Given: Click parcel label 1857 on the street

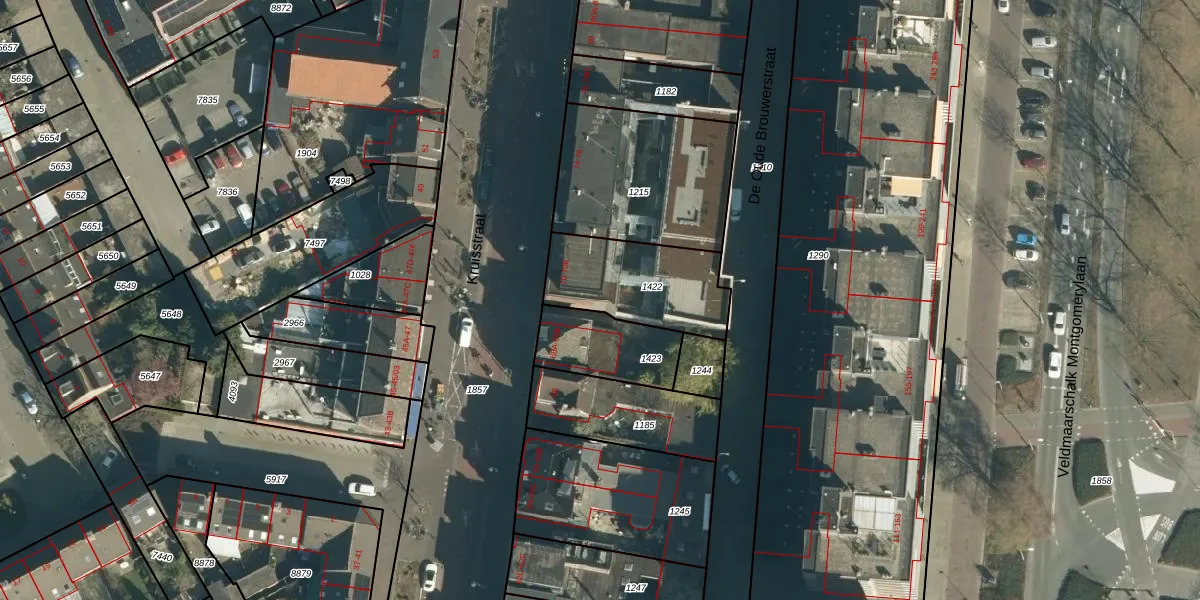Looking at the screenshot, I should (477, 389).
